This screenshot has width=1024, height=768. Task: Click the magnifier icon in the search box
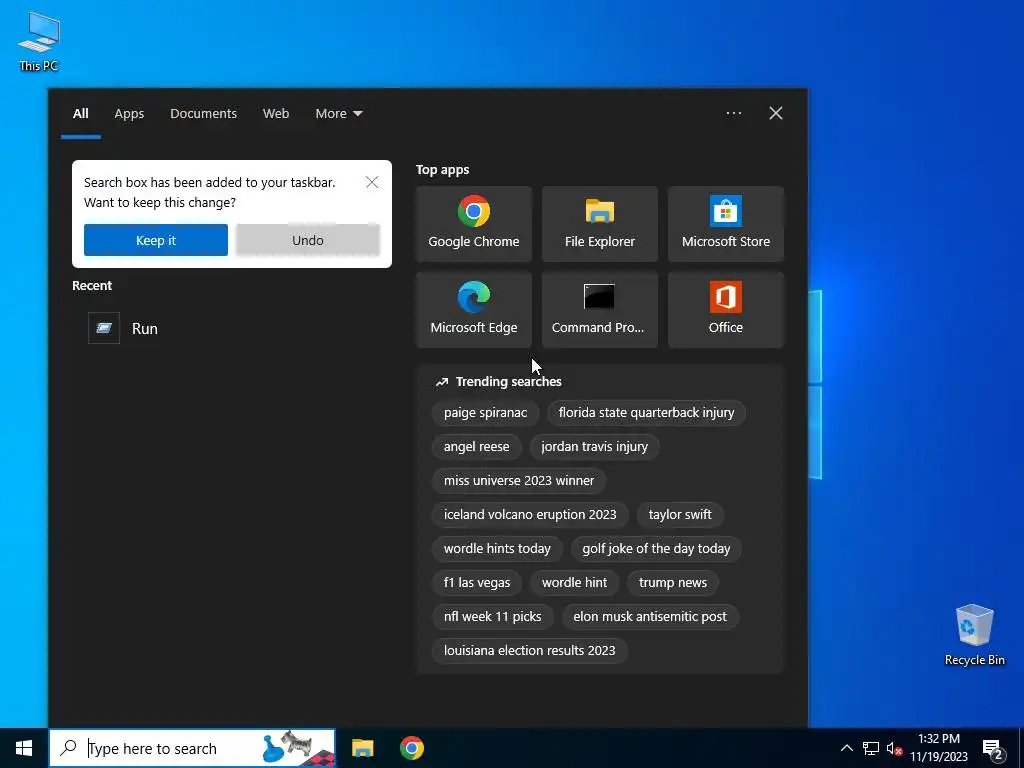pos(68,748)
